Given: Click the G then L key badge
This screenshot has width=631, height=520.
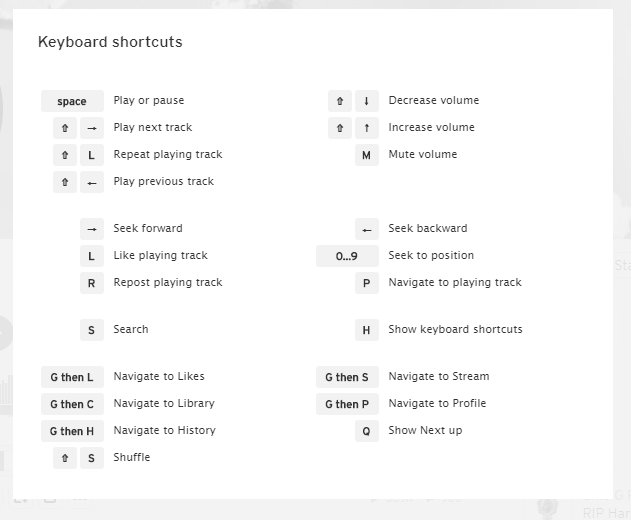Looking at the screenshot, I should click(x=72, y=377).
